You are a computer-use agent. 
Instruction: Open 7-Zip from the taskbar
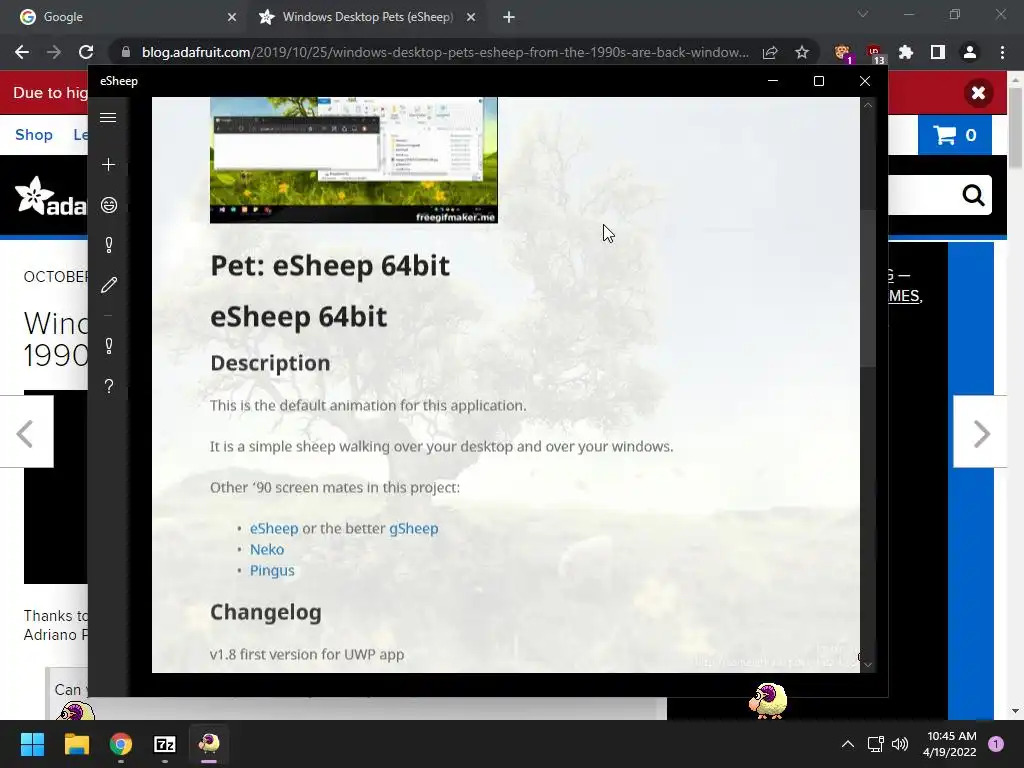(165, 744)
